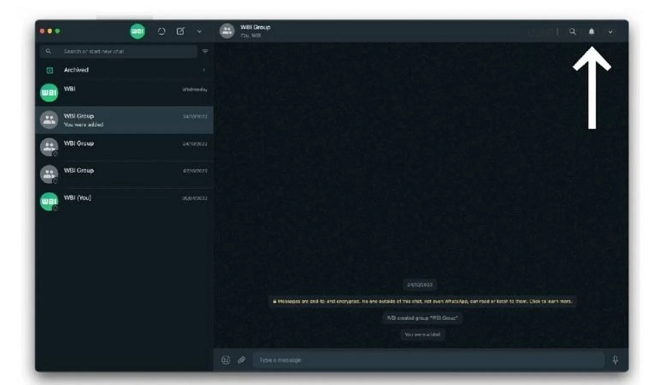This screenshot has width=650, height=385.
Task: Click the green macOS zoom window button
Action: (x=58, y=31)
